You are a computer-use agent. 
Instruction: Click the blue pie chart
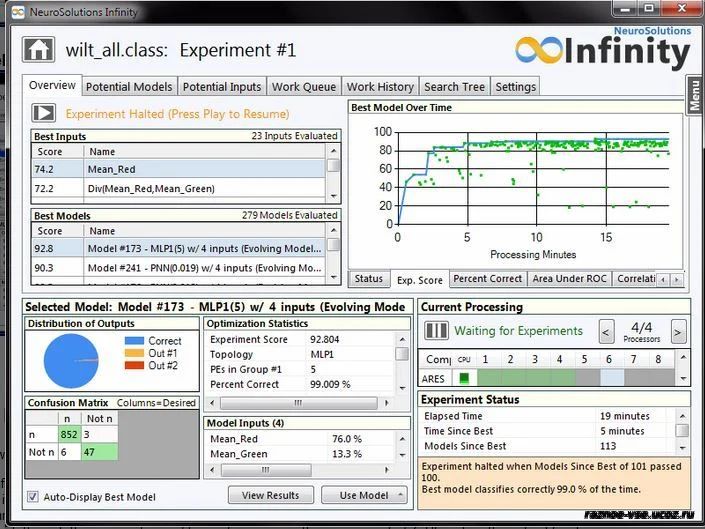pyautogui.click(x=71, y=360)
